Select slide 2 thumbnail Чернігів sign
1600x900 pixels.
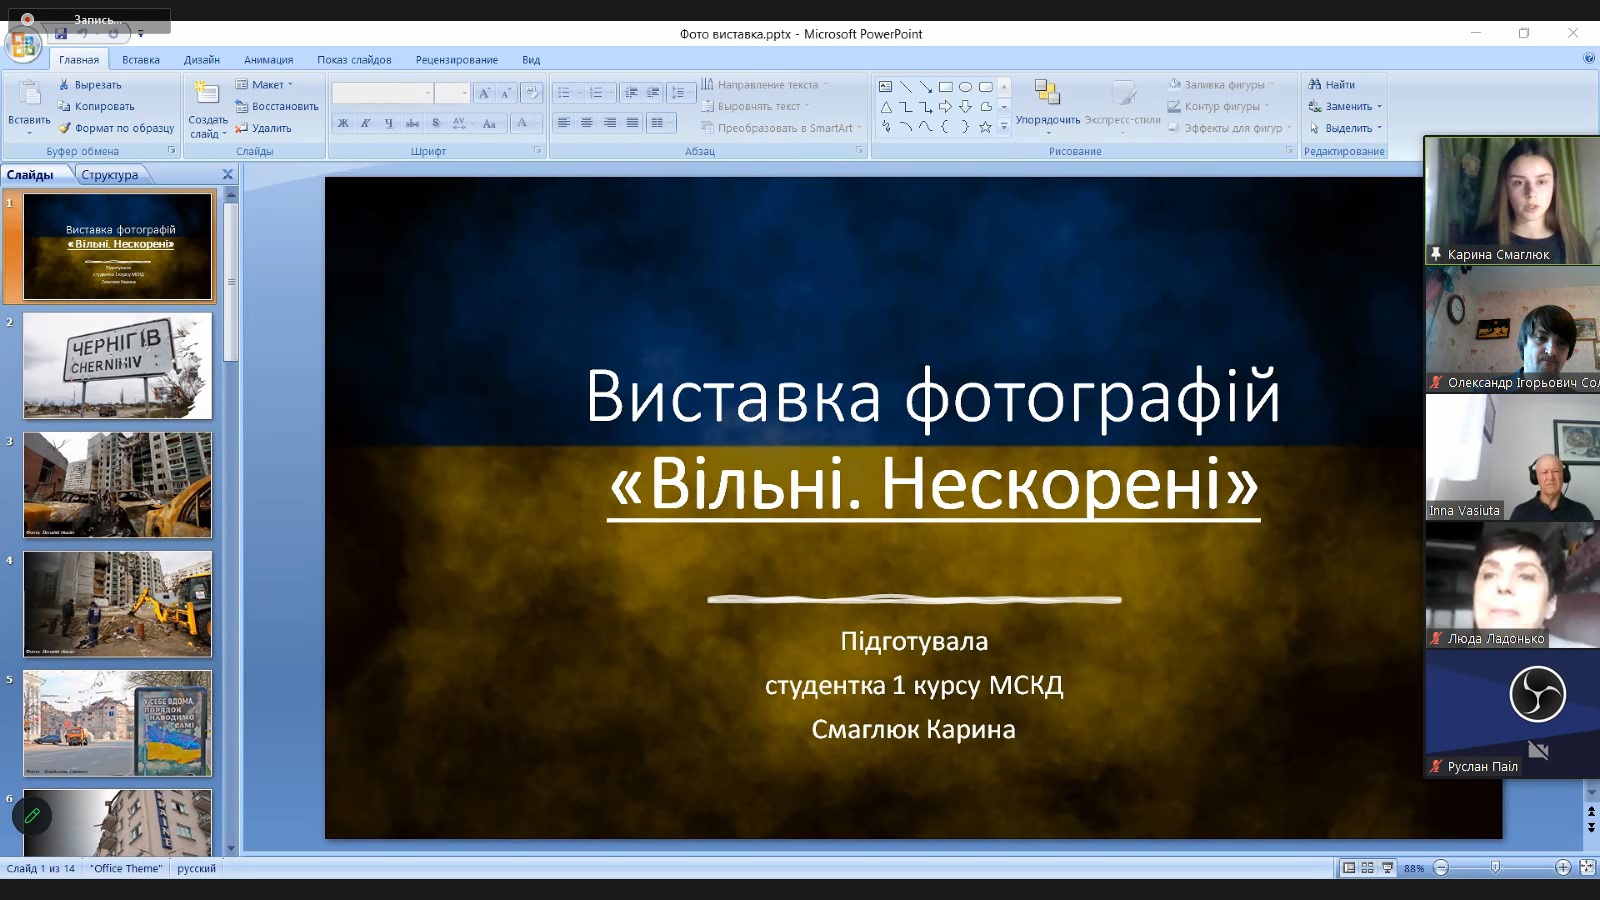click(118, 366)
